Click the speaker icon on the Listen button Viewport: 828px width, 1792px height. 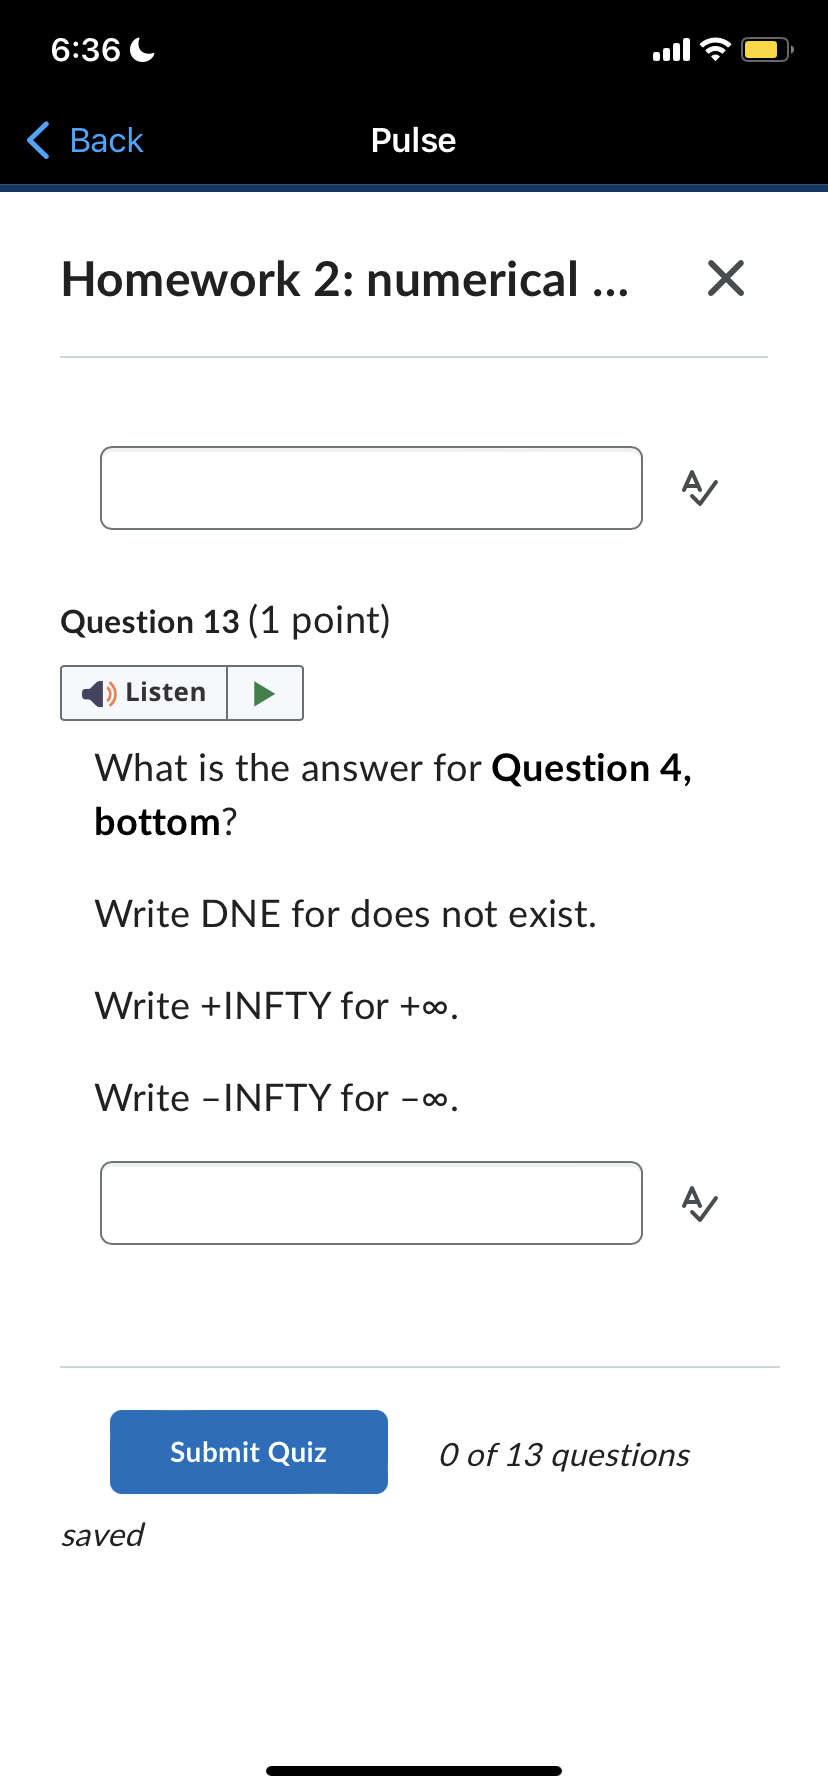pyautogui.click(x=96, y=692)
